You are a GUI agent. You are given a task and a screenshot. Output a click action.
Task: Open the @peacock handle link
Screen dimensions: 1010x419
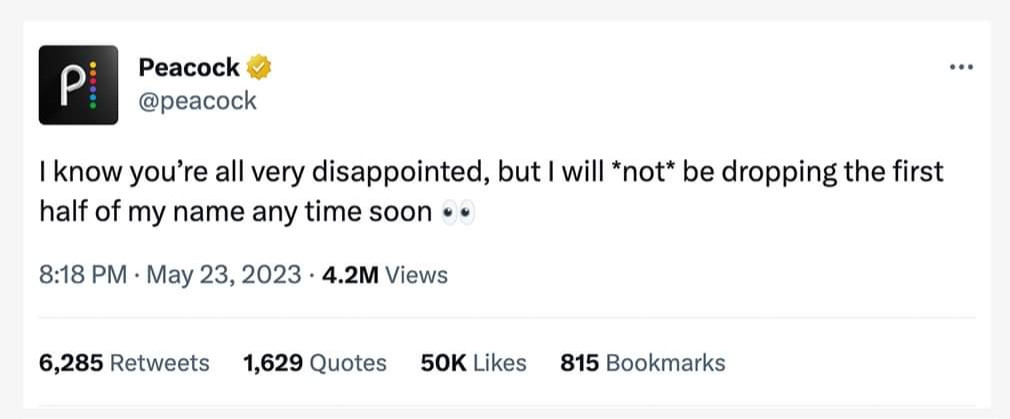[x=197, y=100]
